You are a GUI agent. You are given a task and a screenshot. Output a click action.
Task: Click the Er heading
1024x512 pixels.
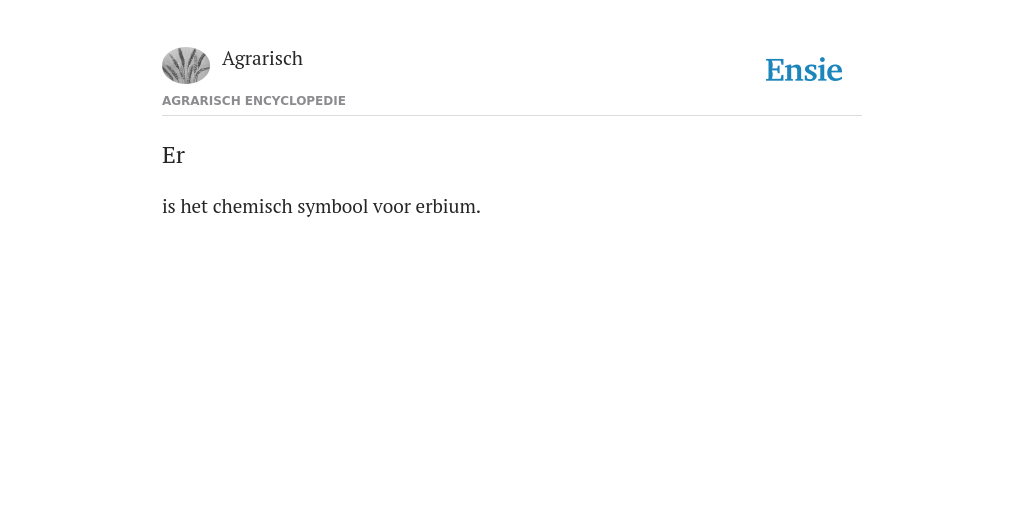coord(173,155)
